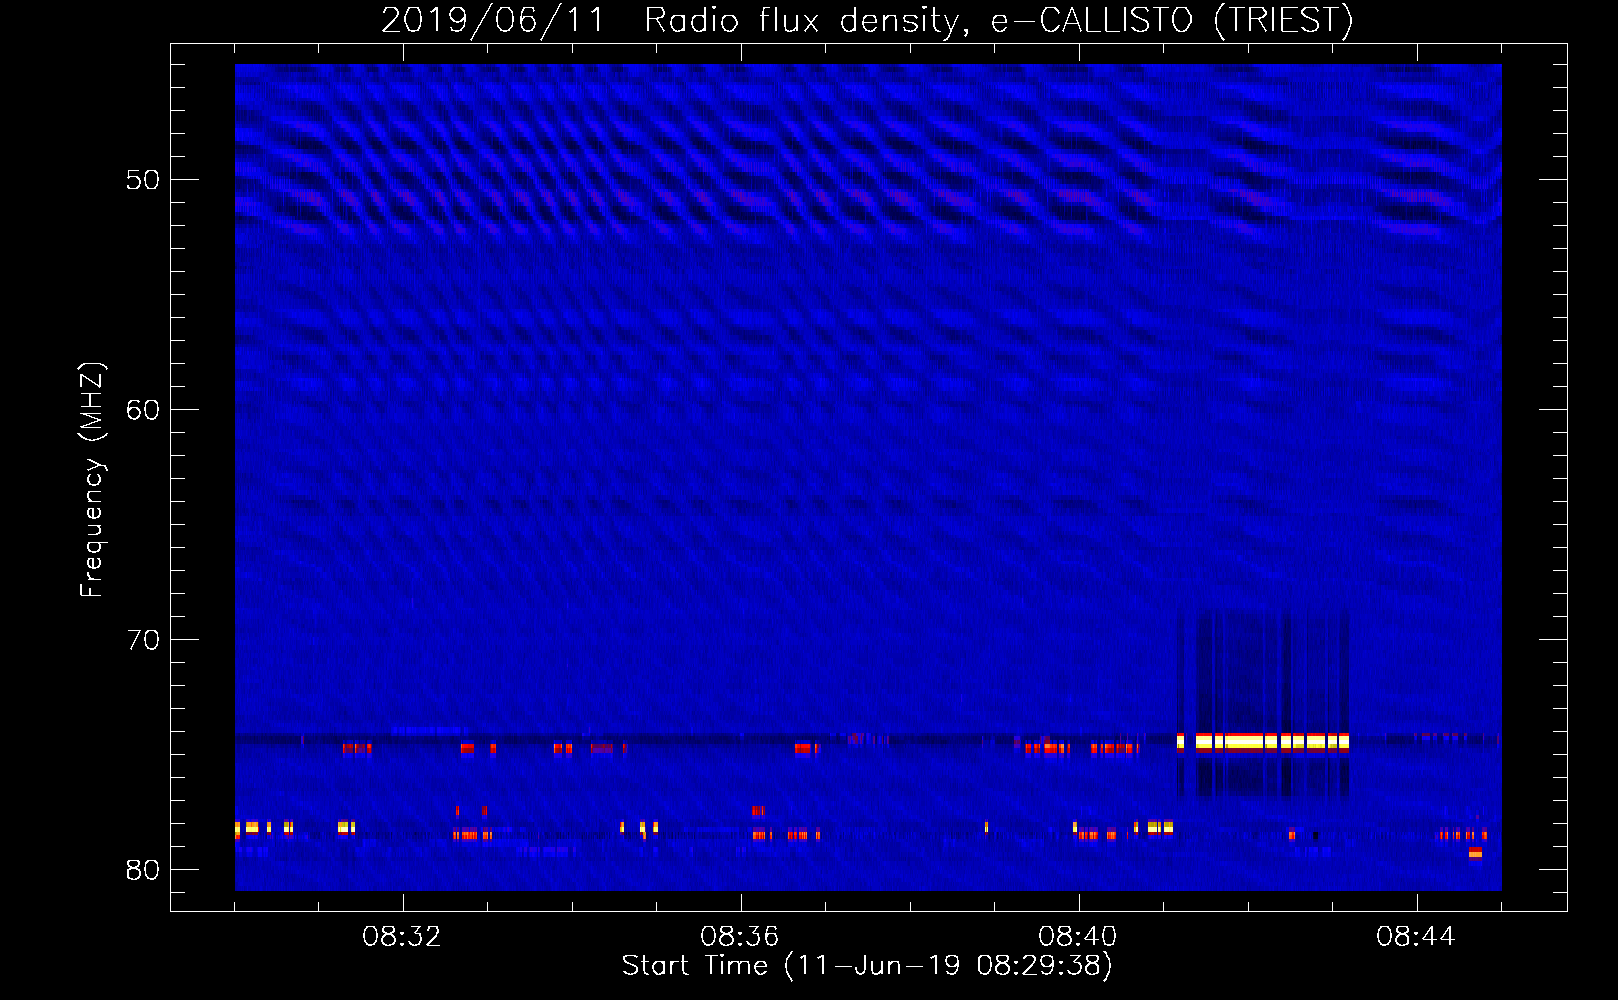Screen dimensions: 1618x1000
Task: Click the 80 MHz frequency tick label
Action: (143, 870)
